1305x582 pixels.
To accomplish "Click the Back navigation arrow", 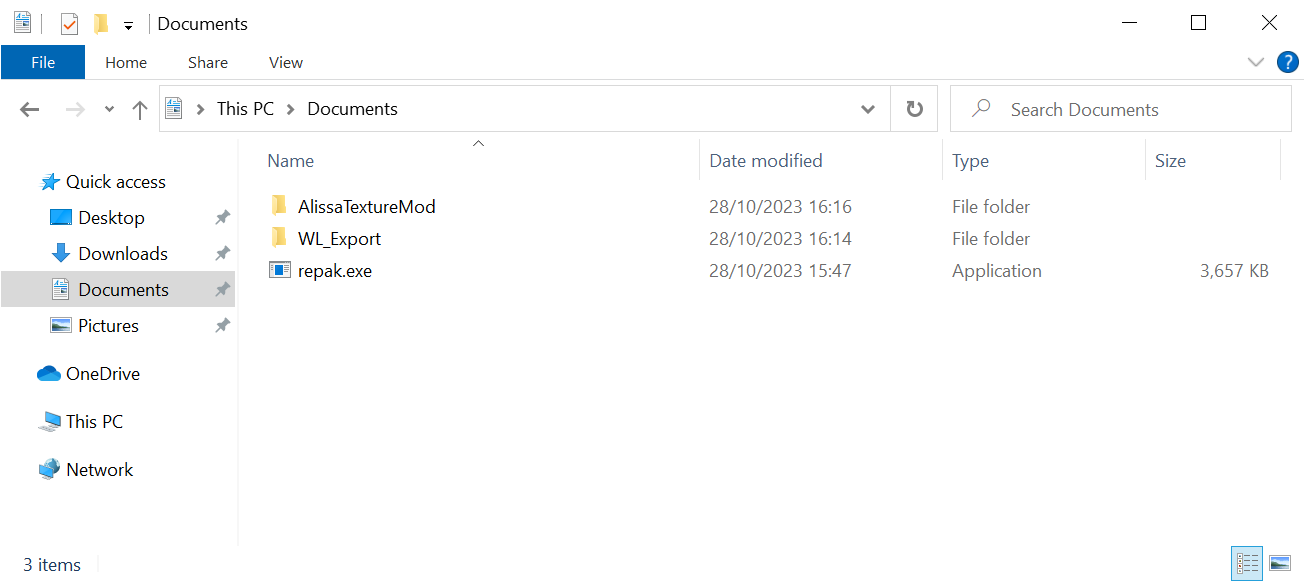I will [x=30, y=110].
